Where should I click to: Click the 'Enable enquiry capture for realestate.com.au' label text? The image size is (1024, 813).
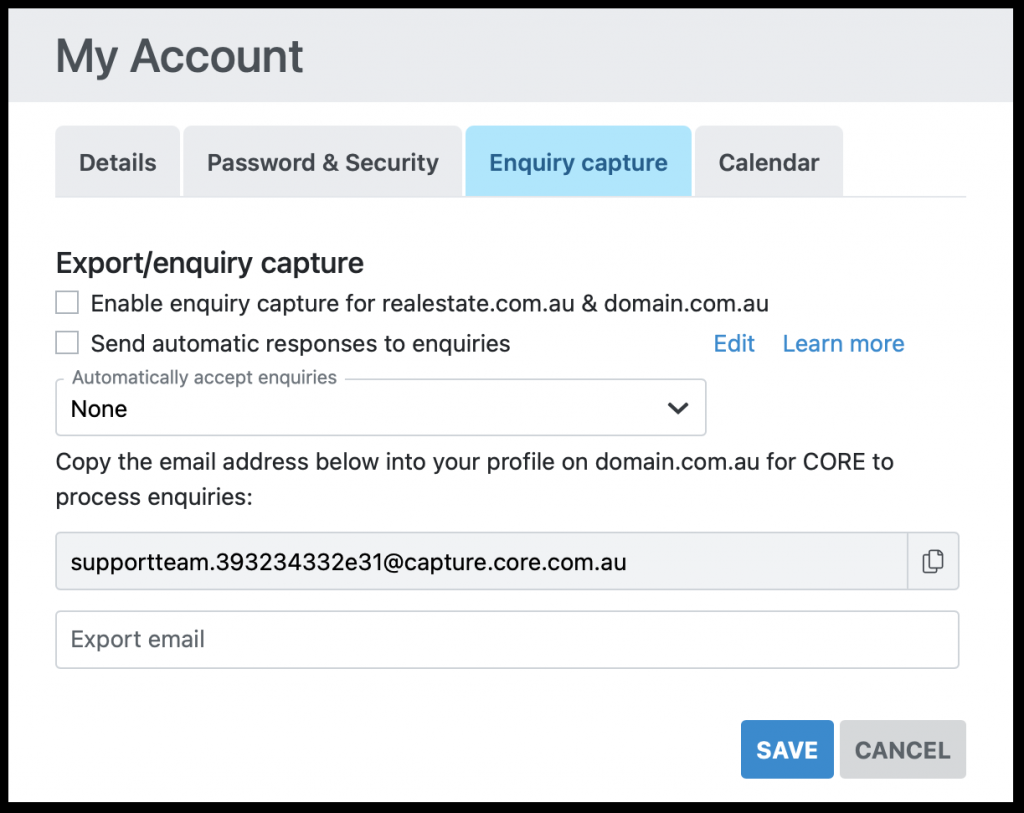pyautogui.click(x=429, y=304)
